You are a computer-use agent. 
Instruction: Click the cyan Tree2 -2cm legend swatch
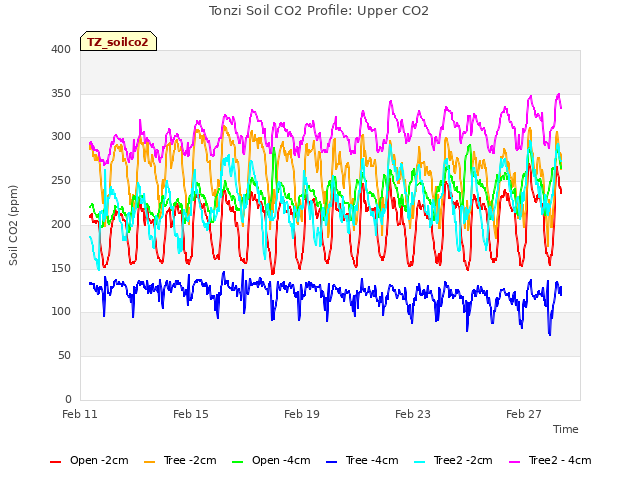(419, 462)
